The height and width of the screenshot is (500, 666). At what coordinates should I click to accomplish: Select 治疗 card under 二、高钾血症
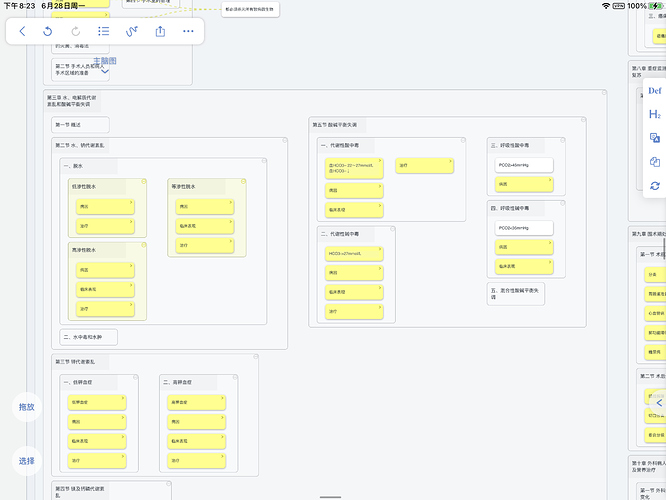(x=196, y=460)
